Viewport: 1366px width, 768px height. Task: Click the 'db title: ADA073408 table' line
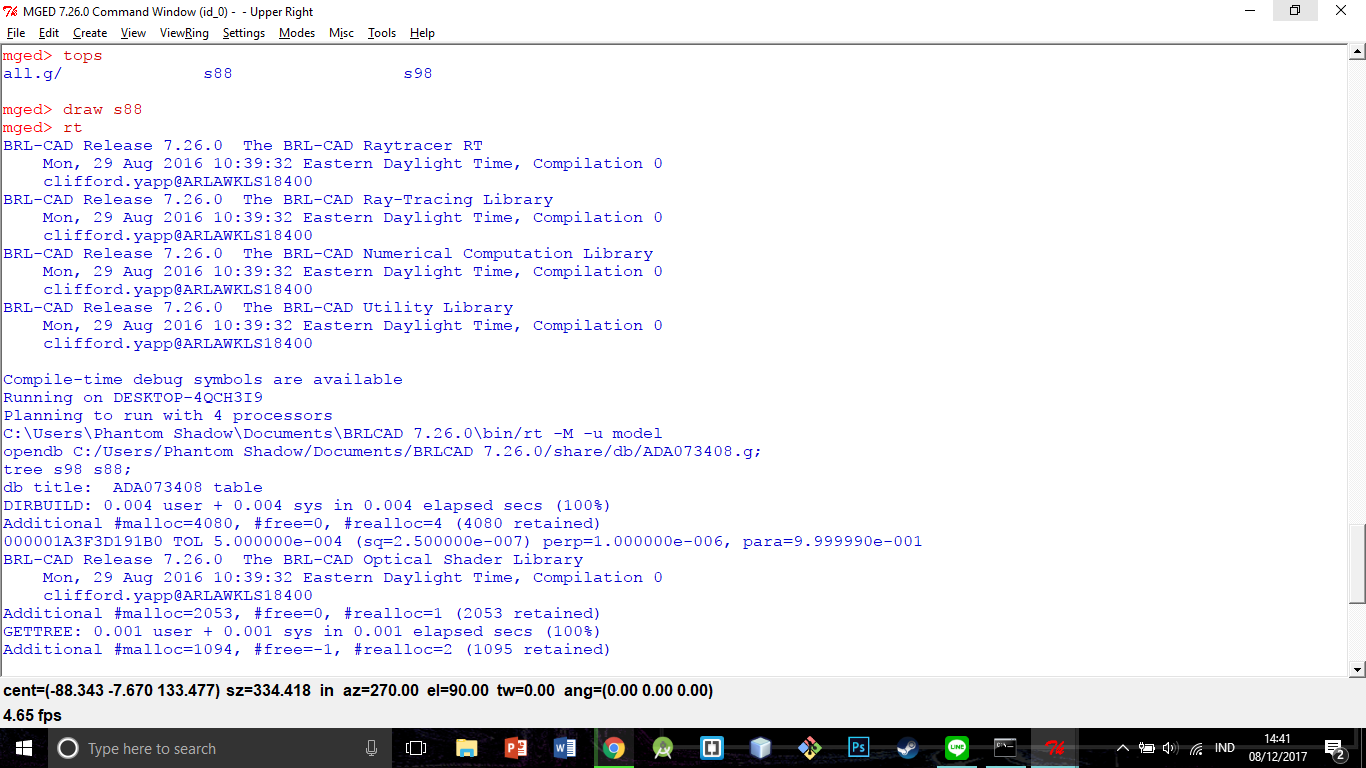133,488
